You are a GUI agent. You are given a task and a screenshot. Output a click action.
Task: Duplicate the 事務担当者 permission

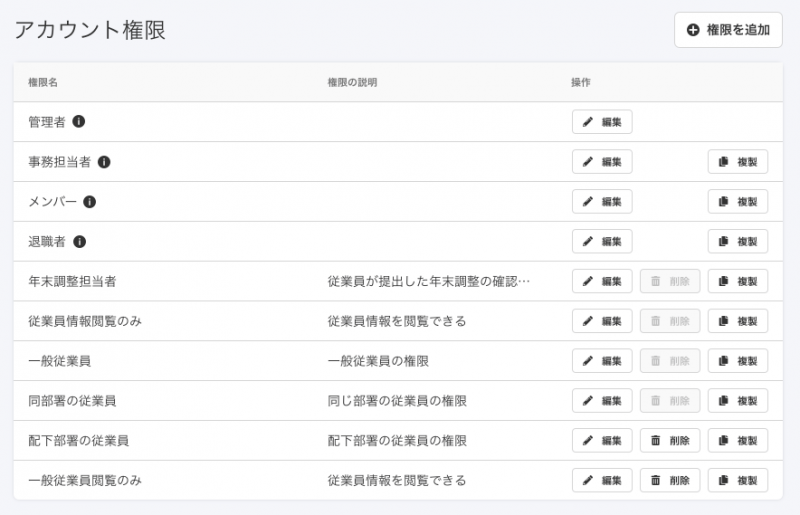(738, 162)
